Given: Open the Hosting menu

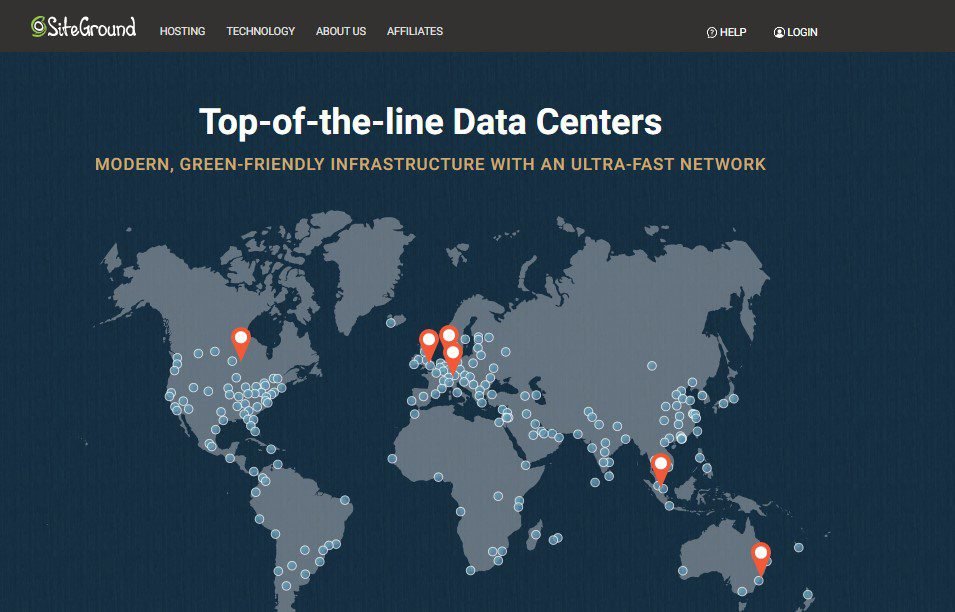Looking at the screenshot, I should point(182,31).
